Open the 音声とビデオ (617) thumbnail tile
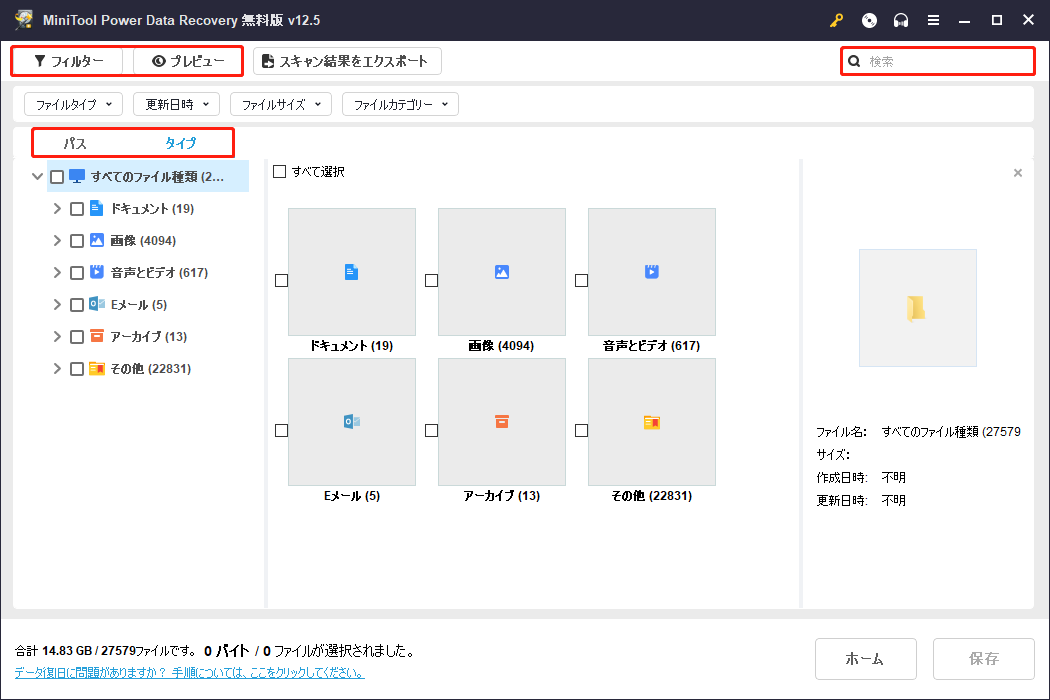1050x700 pixels. (x=652, y=271)
